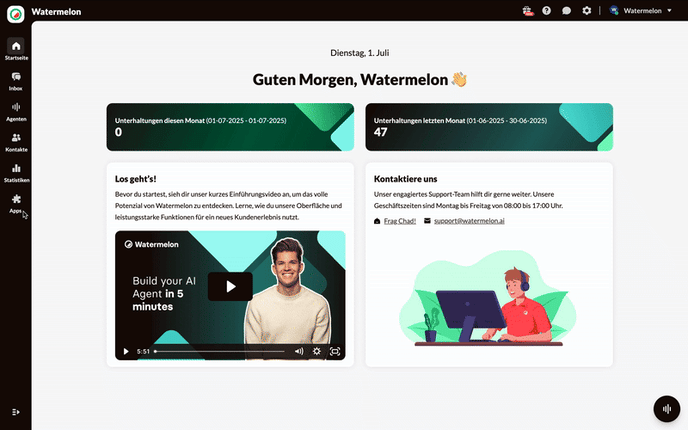688x430 pixels.
Task: Click the 'Los geht's!' heading
Action: click(x=136, y=179)
